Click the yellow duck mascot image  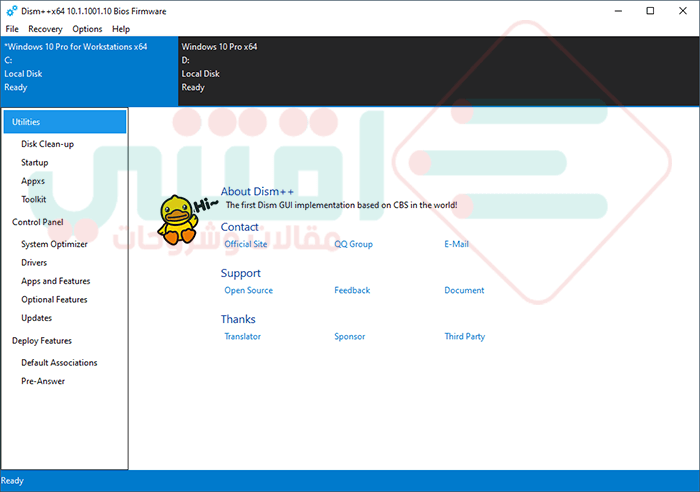tap(178, 220)
